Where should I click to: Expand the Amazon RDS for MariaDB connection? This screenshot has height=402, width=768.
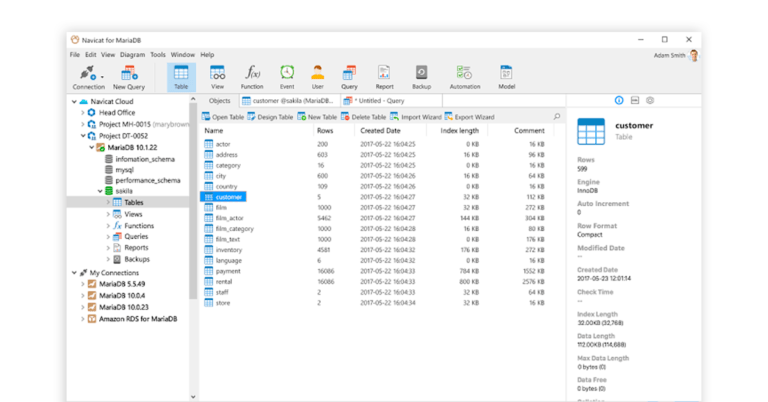[x=82, y=318]
